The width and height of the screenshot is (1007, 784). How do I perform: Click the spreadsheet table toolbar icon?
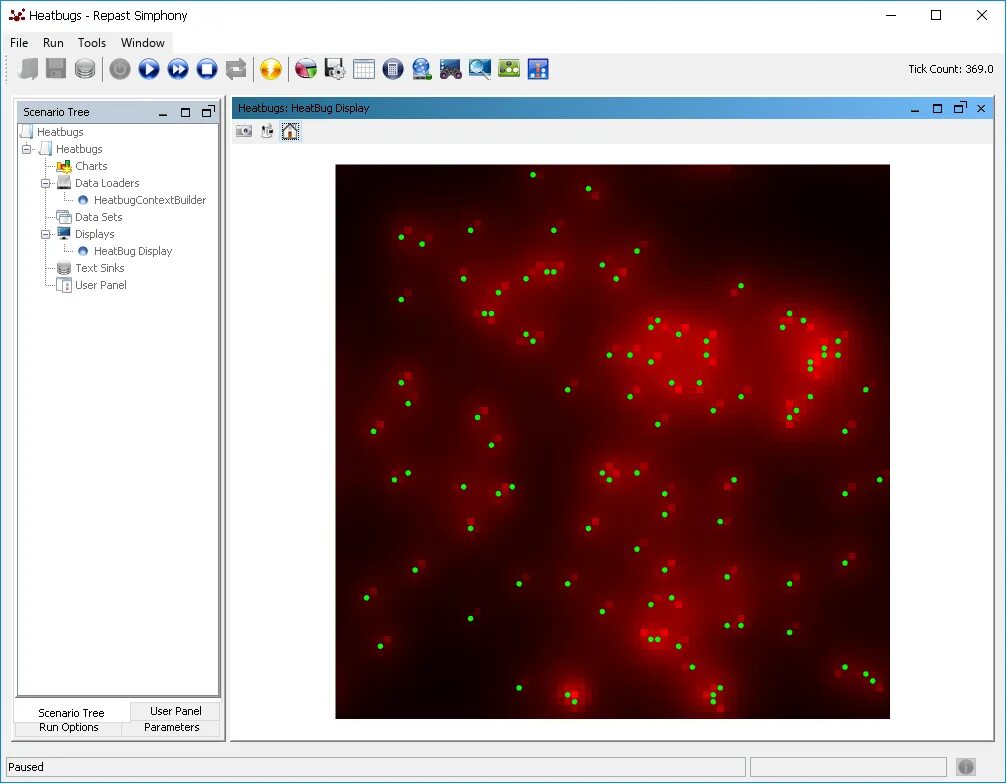[x=363, y=69]
